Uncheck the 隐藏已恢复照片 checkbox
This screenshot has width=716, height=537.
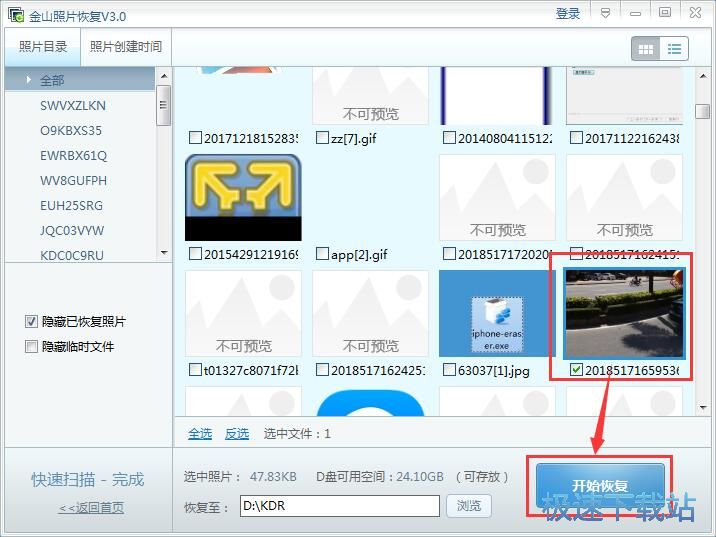pyautogui.click(x=32, y=322)
